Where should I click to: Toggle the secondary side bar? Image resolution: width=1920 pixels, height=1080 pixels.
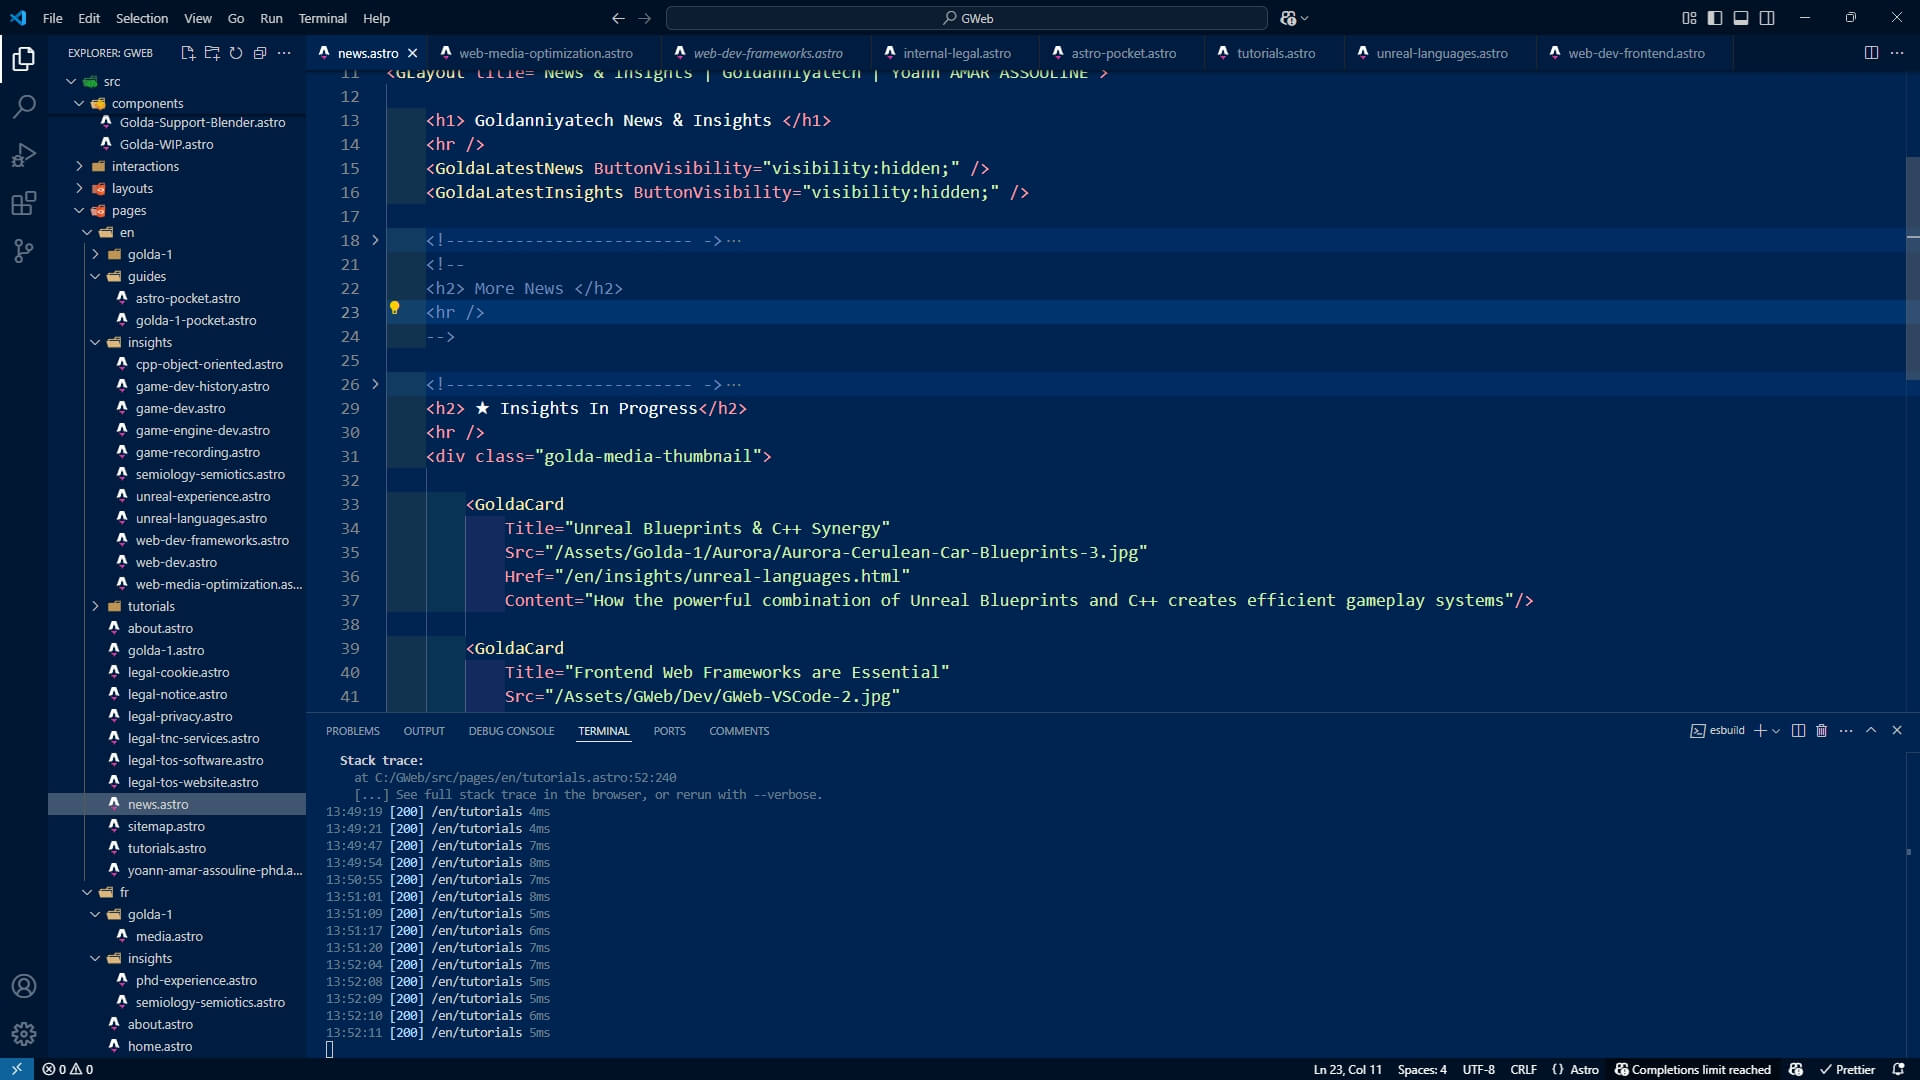tap(1767, 18)
